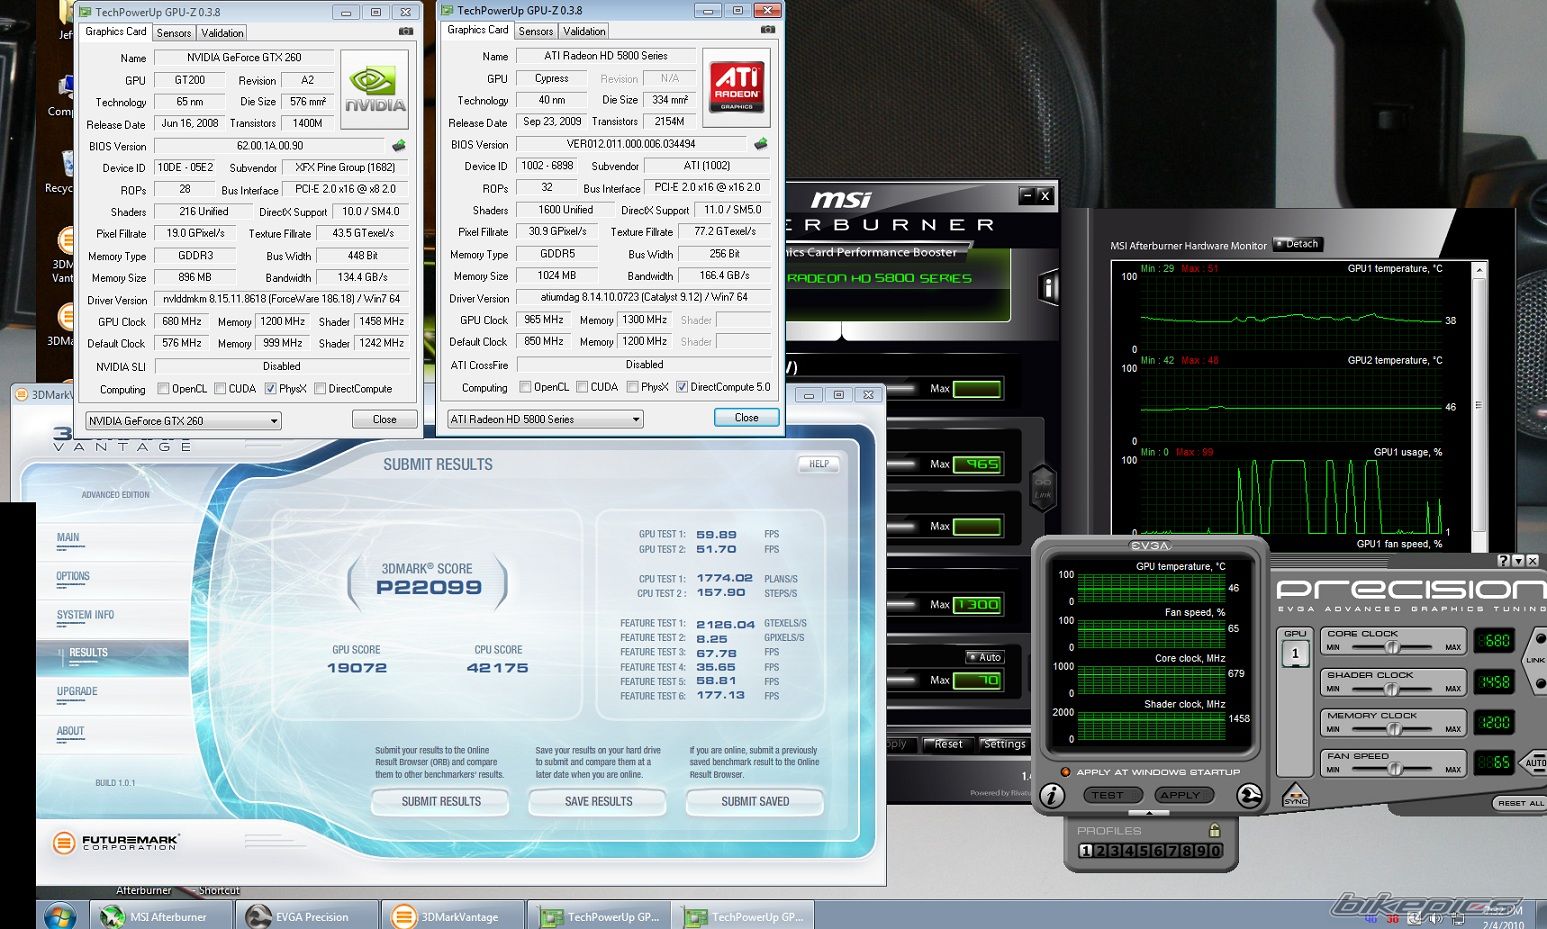1547x929 pixels.
Task: Open the Validation tab in the ATI GPU-Z window
Action: 584,31
